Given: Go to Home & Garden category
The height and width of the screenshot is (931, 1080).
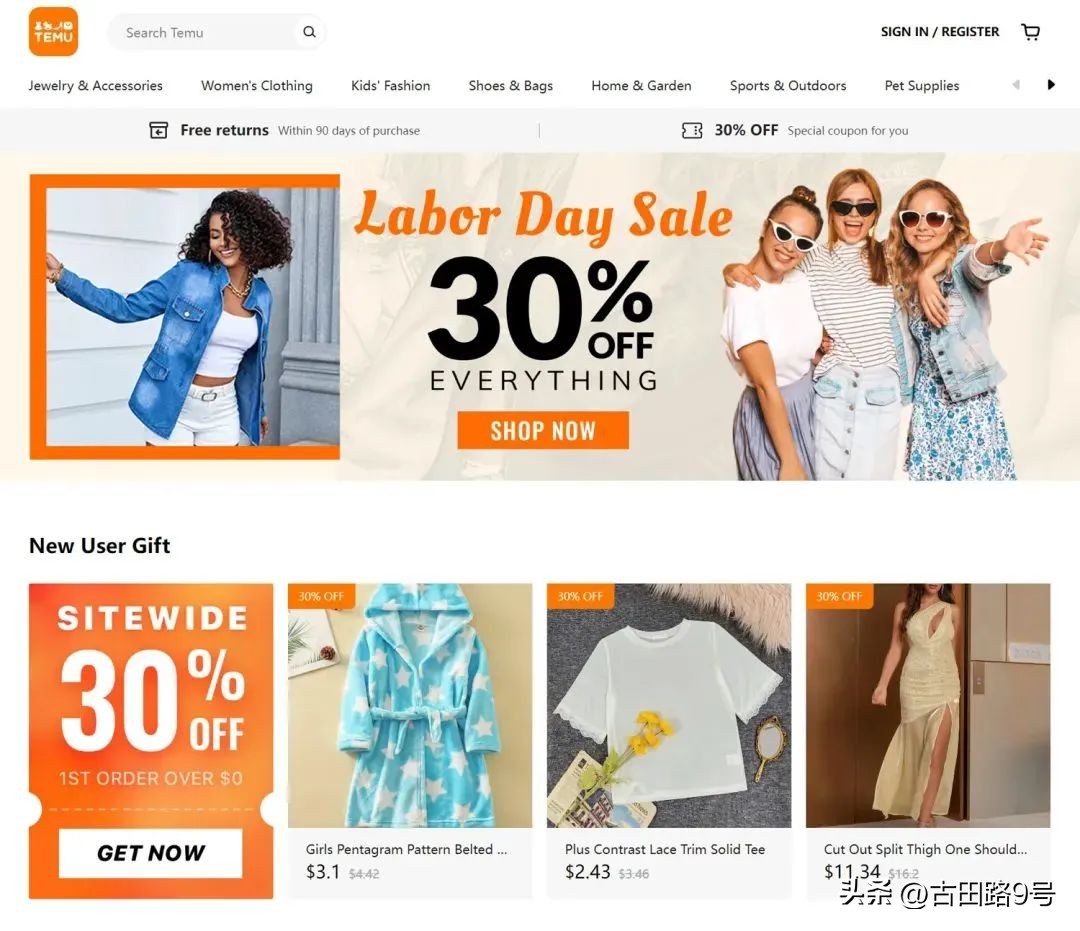Looking at the screenshot, I should 641,85.
